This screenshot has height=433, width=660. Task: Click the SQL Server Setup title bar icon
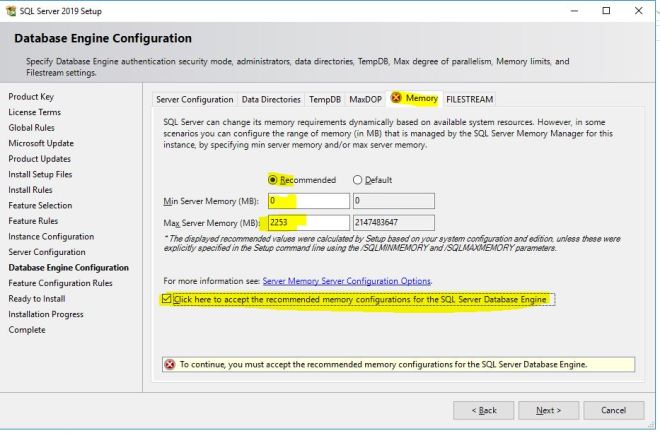pyautogui.click(x=10, y=10)
